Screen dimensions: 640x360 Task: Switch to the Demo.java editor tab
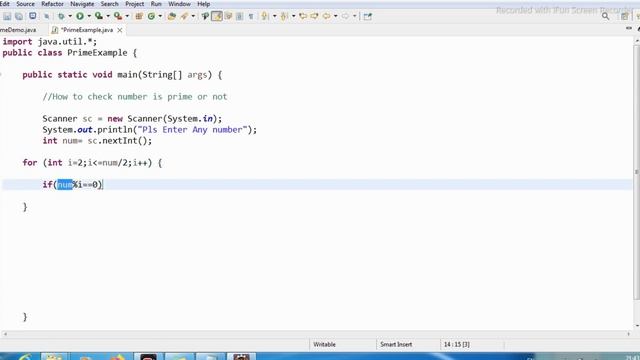click(18, 30)
